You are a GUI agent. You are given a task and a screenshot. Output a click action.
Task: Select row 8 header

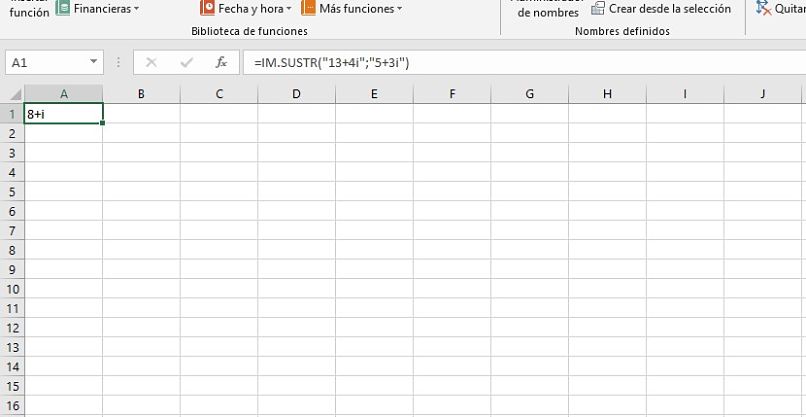[x=12, y=250]
